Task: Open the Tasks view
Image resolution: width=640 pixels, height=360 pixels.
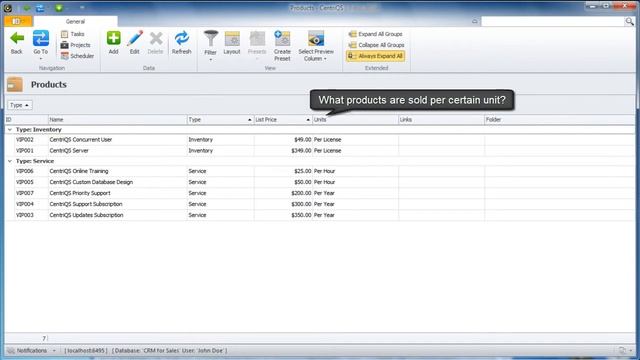Action: pos(73,34)
